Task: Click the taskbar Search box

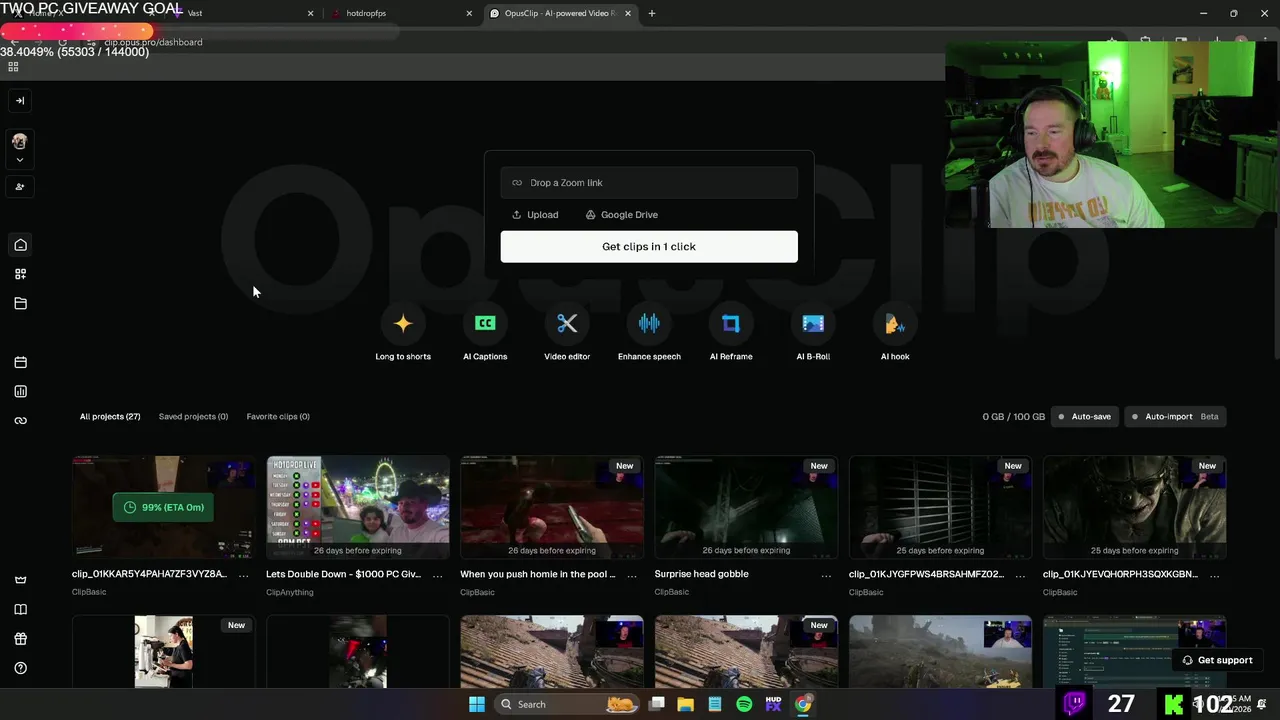Action: pos(567,704)
